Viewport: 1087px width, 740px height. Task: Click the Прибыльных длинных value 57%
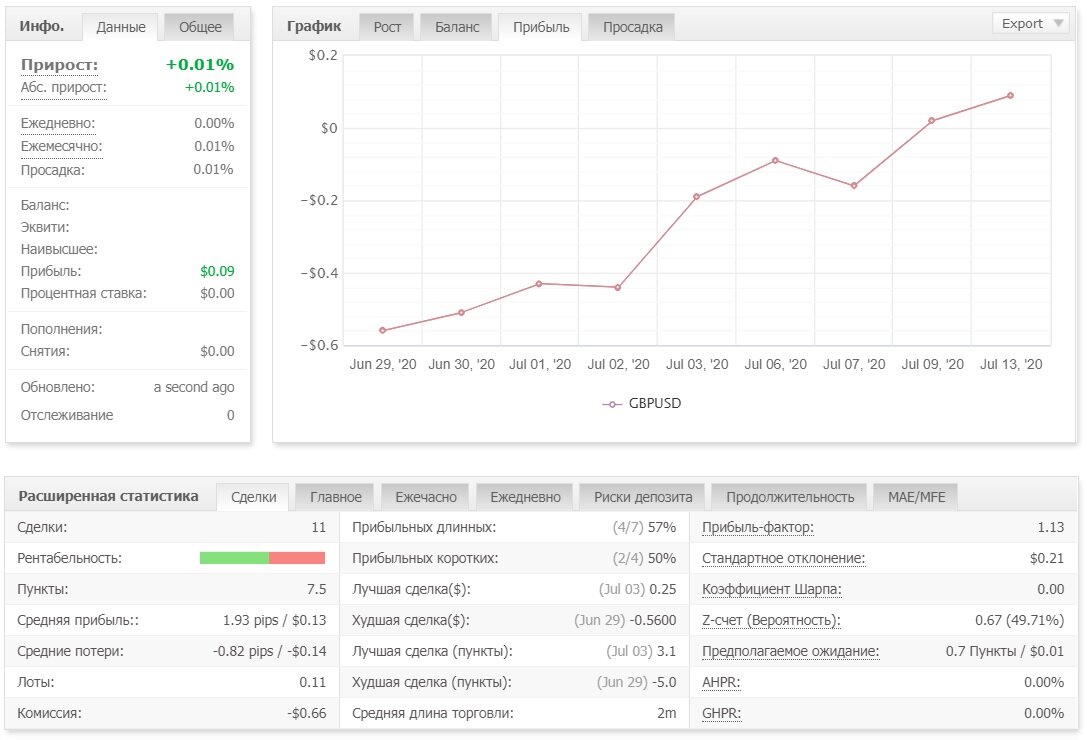click(662, 527)
